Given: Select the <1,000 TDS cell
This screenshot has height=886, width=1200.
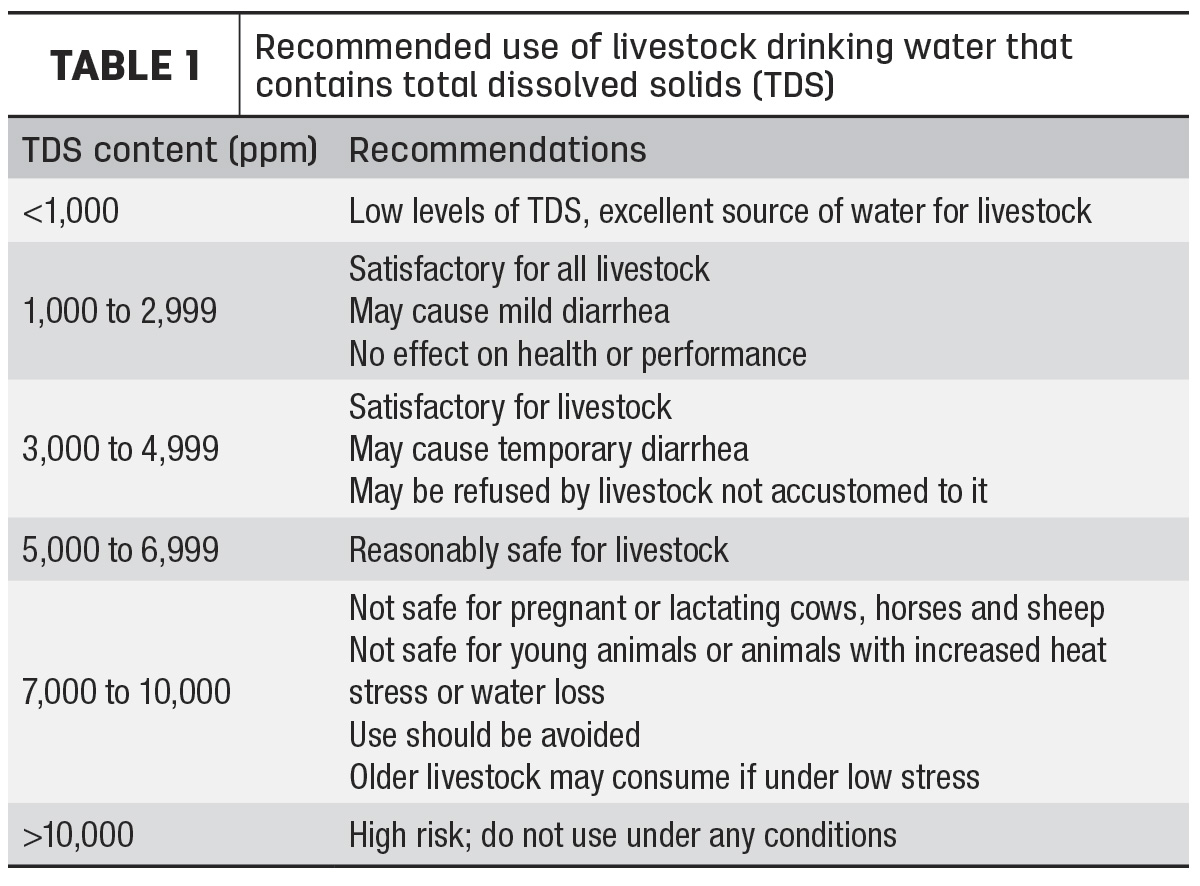Looking at the screenshot, I should pos(70,211).
